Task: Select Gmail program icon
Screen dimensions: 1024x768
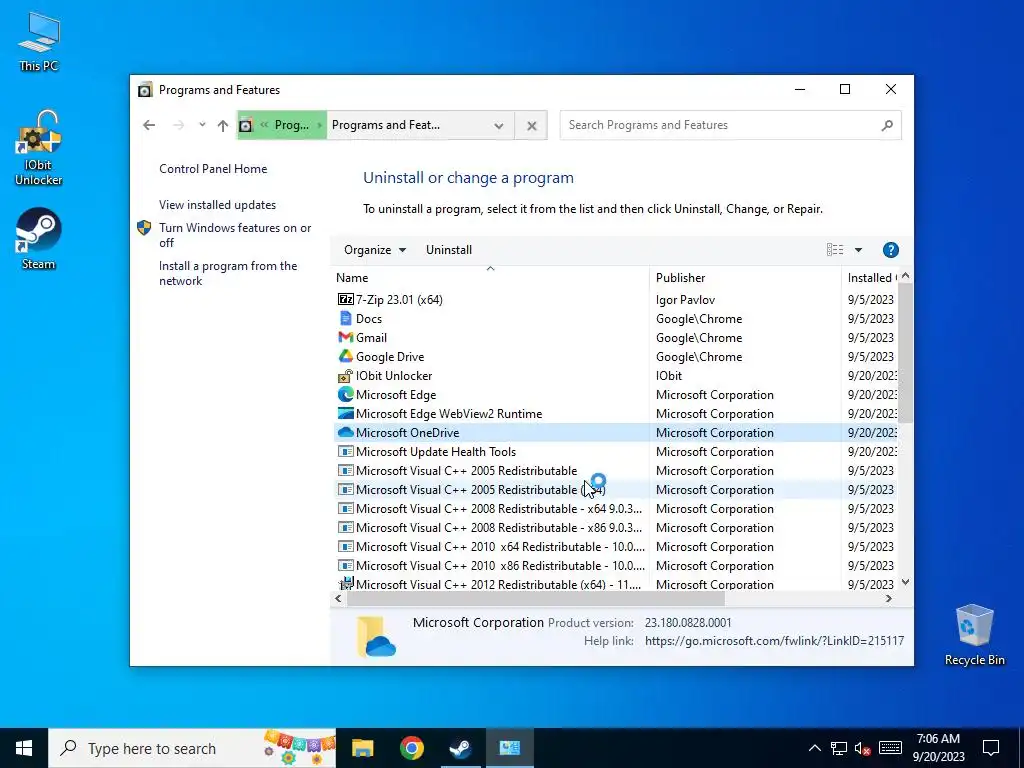Action: click(x=345, y=337)
